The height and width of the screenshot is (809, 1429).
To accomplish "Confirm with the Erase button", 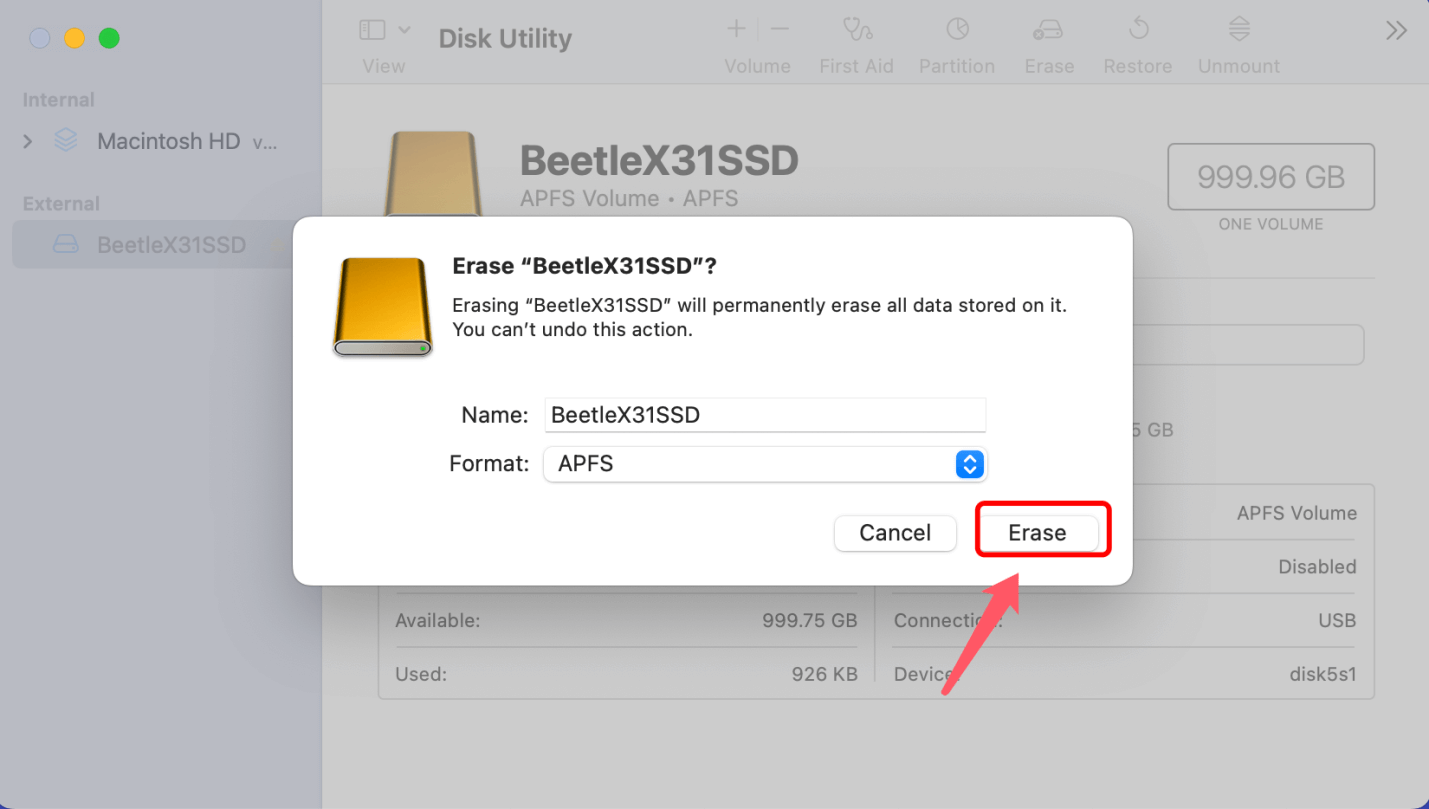I will (x=1042, y=532).
